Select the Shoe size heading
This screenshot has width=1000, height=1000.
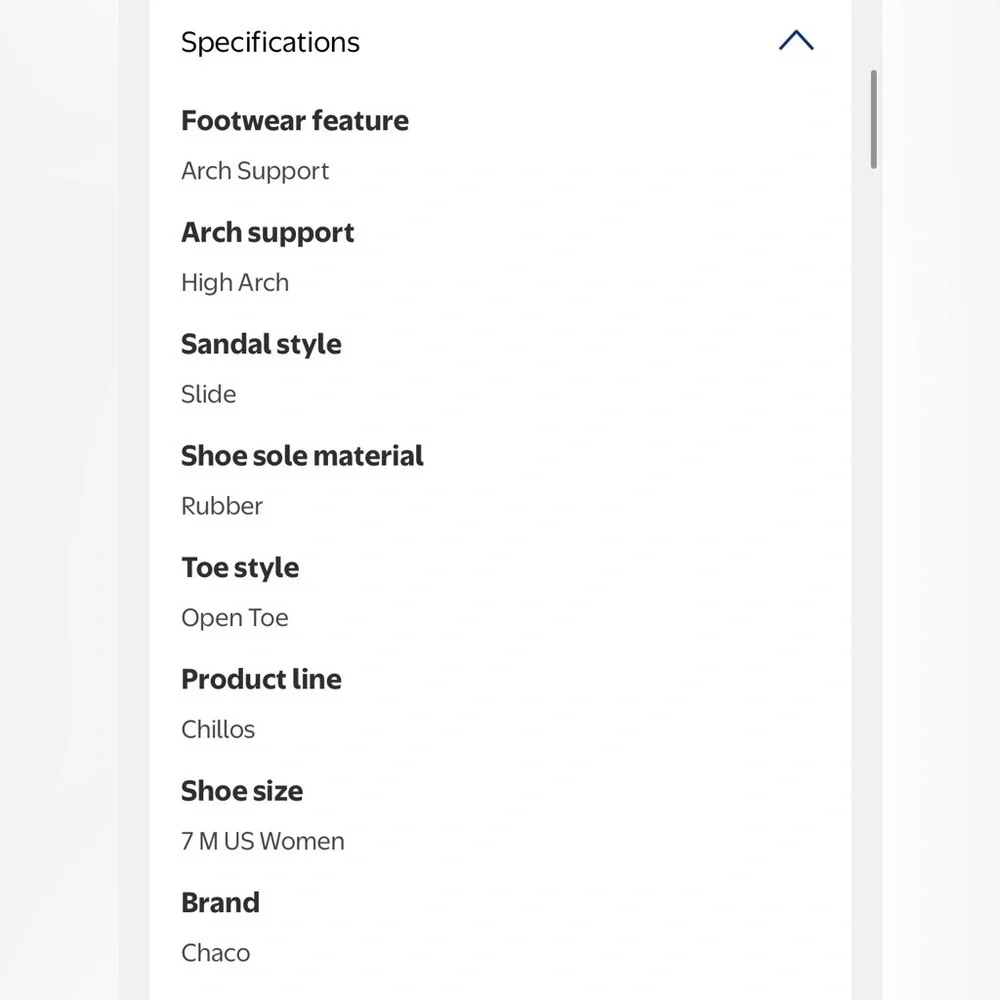coord(242,791)
